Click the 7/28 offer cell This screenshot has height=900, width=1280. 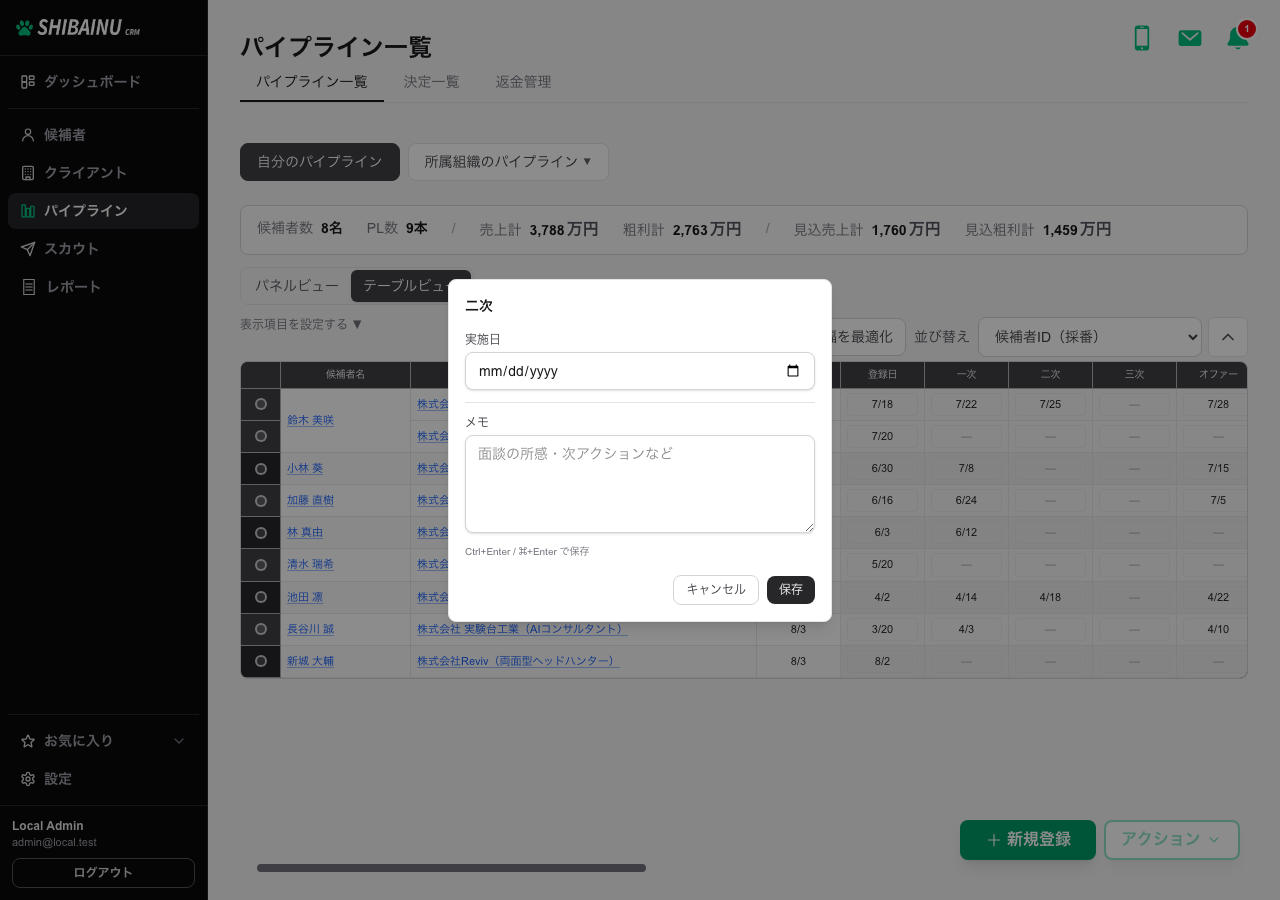[x=1218, y=404]
